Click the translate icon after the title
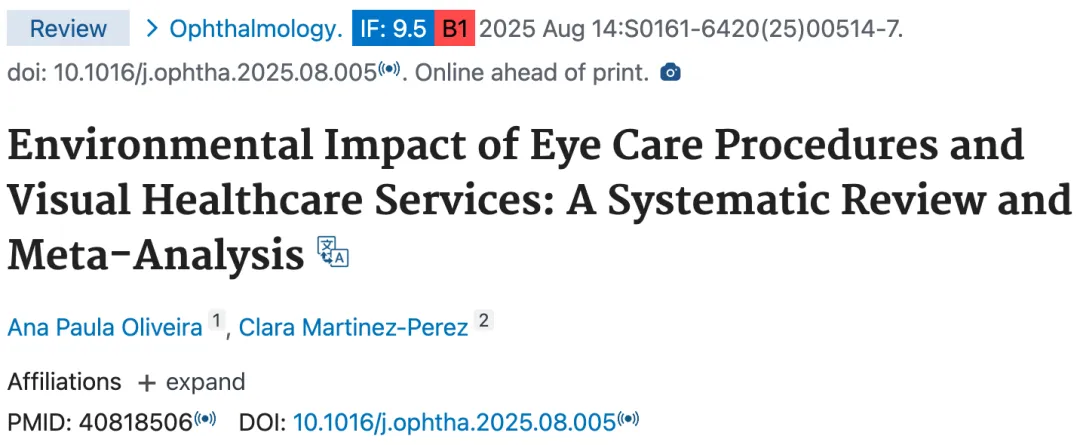Image resolution: width=1080 pixels, height=445 pixels. coord(333,251)
